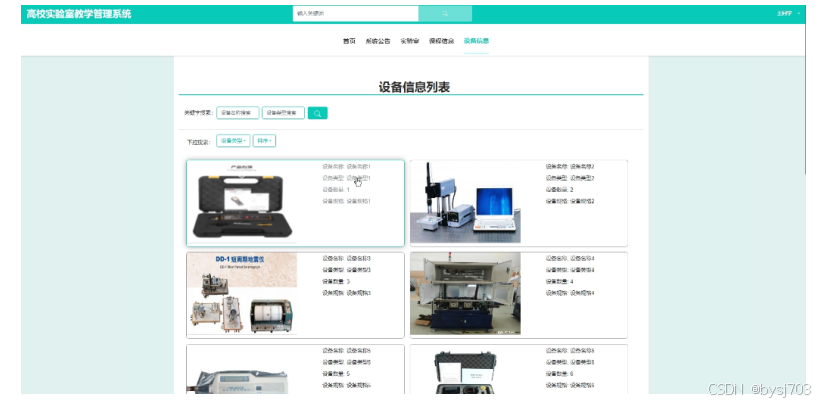Screen dimensions: 830x405
Task: Click the 设备数量: 6 text
Action: pos(560,374)
